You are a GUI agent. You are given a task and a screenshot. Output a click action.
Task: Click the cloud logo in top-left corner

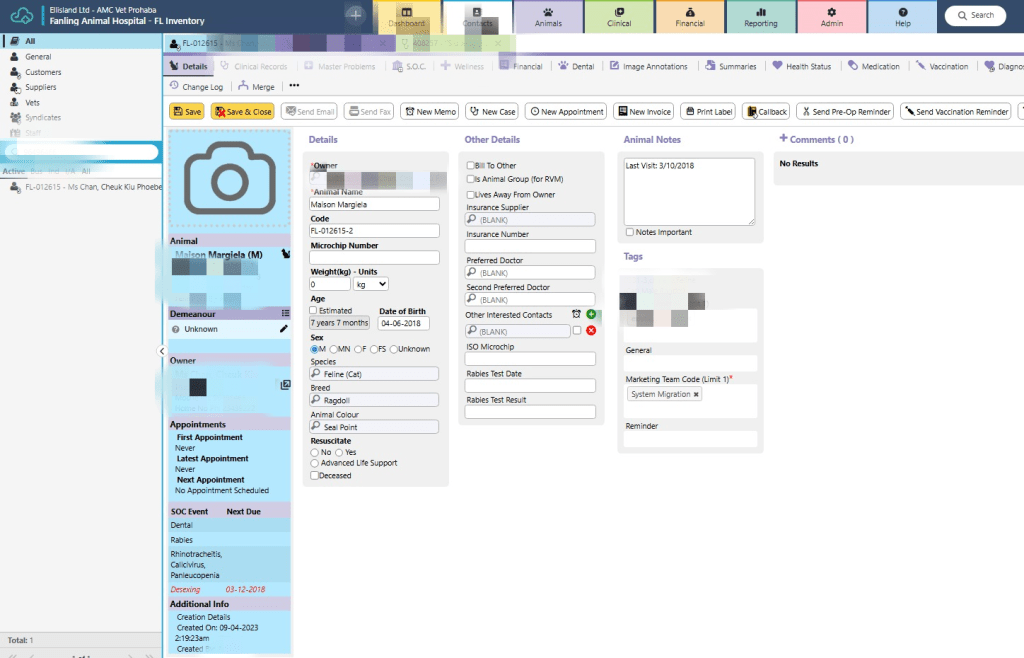22,16
